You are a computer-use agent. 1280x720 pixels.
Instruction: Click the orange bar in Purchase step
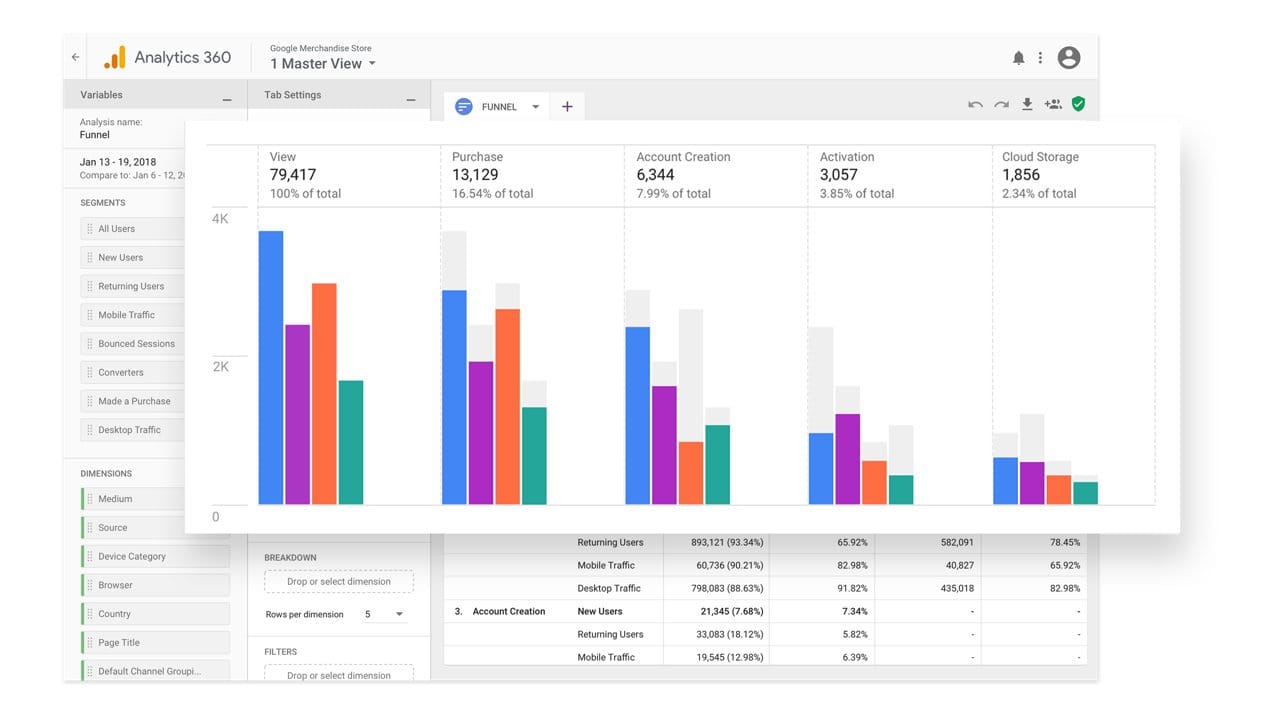tap(508, 407)
